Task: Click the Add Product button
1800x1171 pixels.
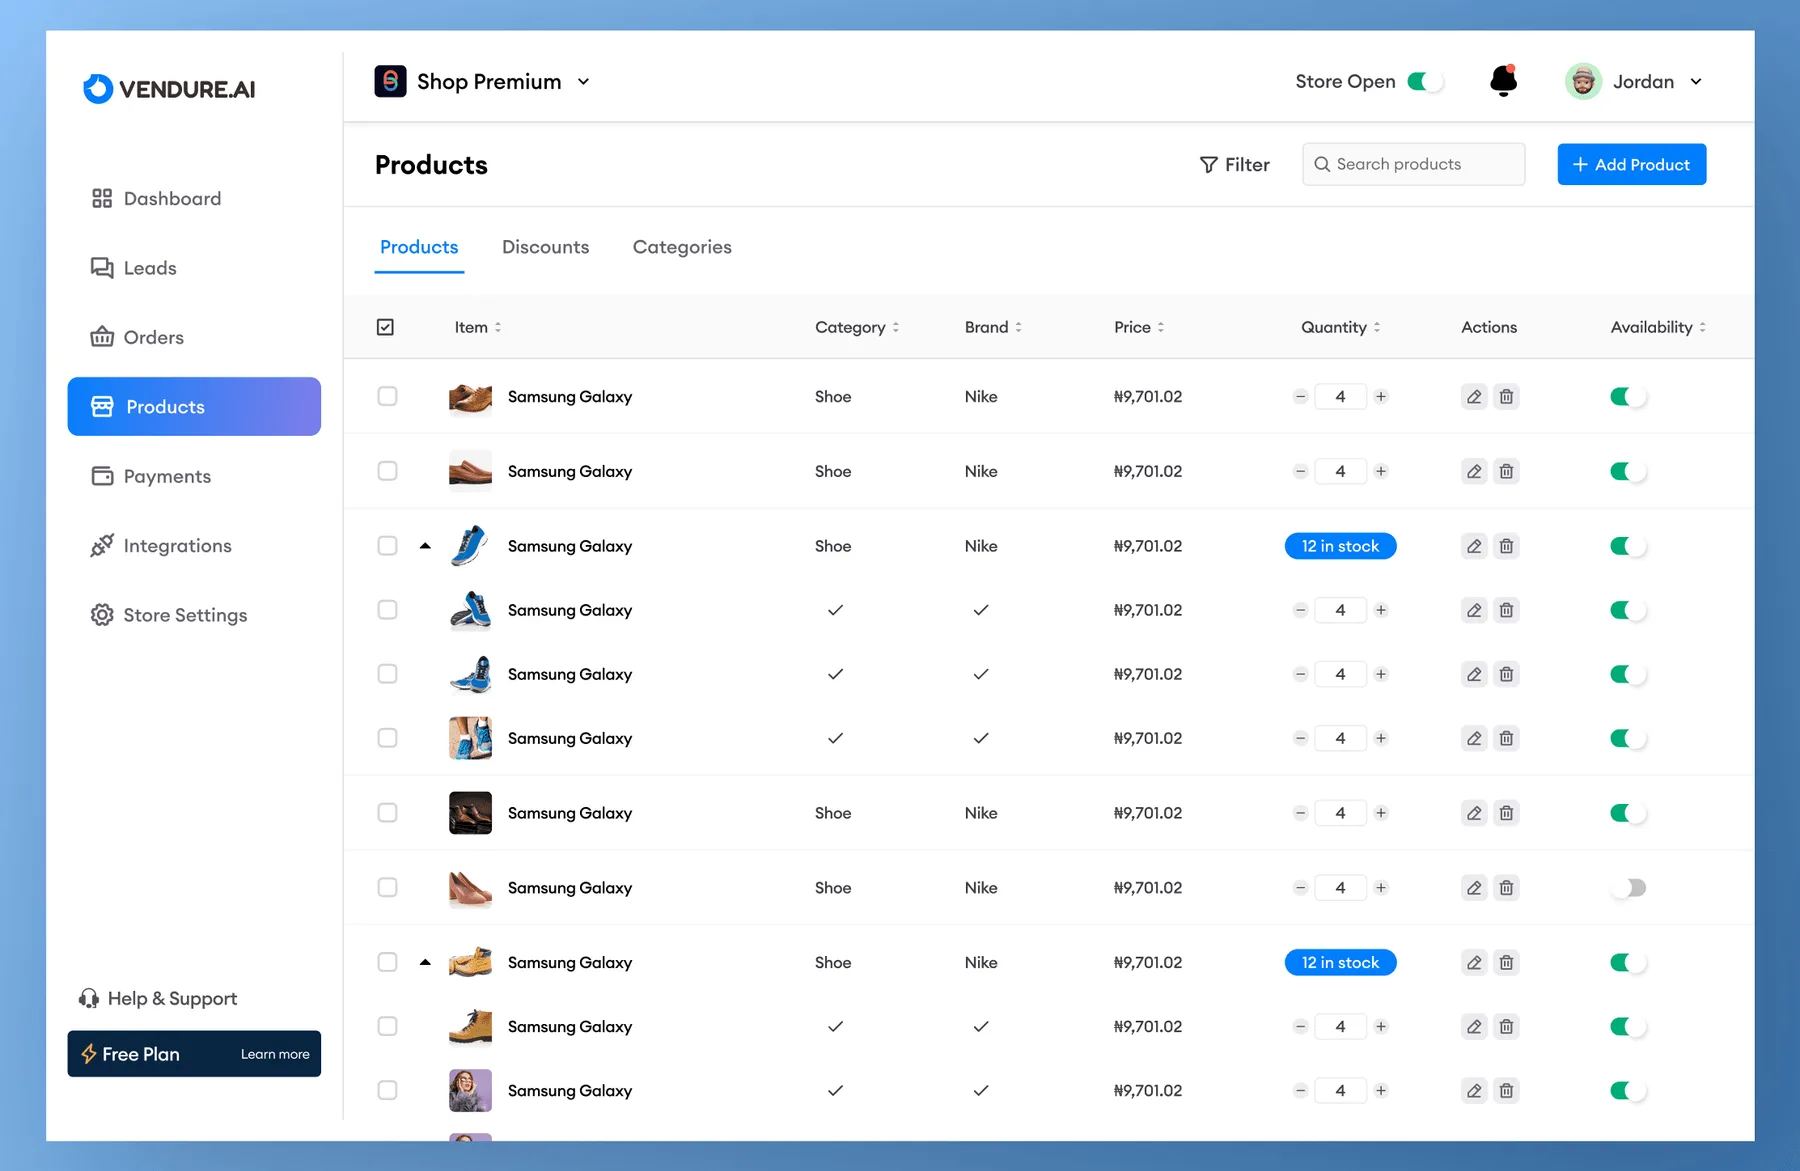Action: pyautogui.click(x=1631, y=164)
